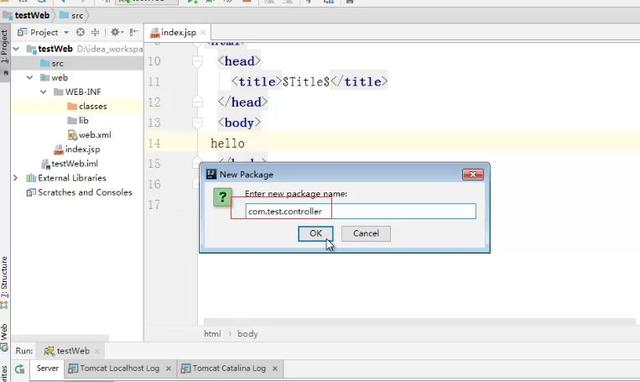
Task: Click Cancel in New Package dialog
Action: [366, 233]
